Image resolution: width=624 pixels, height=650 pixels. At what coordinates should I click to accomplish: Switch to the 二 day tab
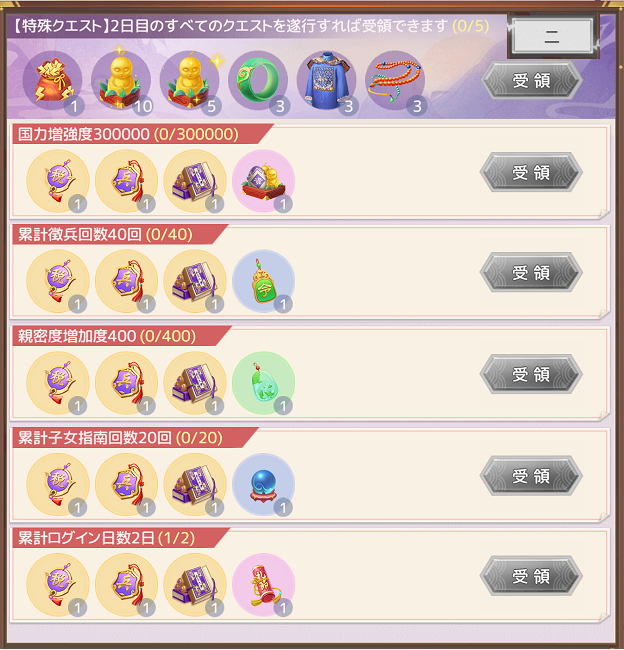click(x=552, y=36)
